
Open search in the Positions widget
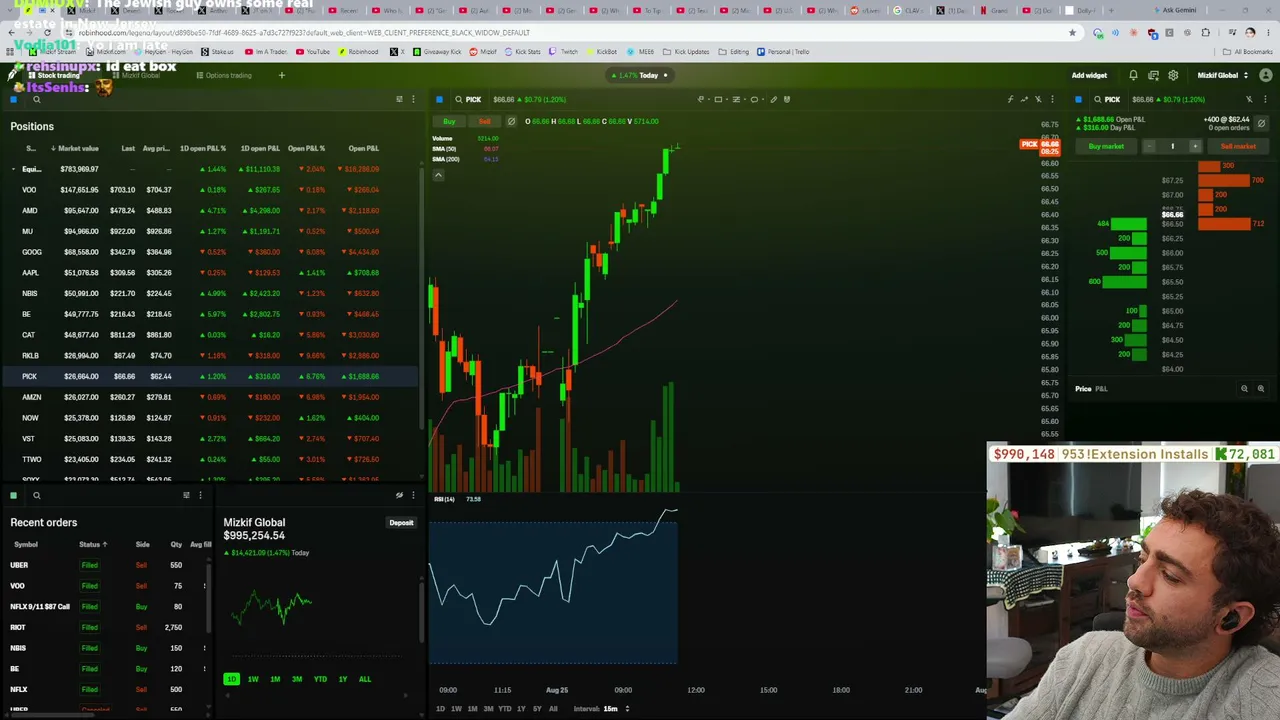[36, 99]
